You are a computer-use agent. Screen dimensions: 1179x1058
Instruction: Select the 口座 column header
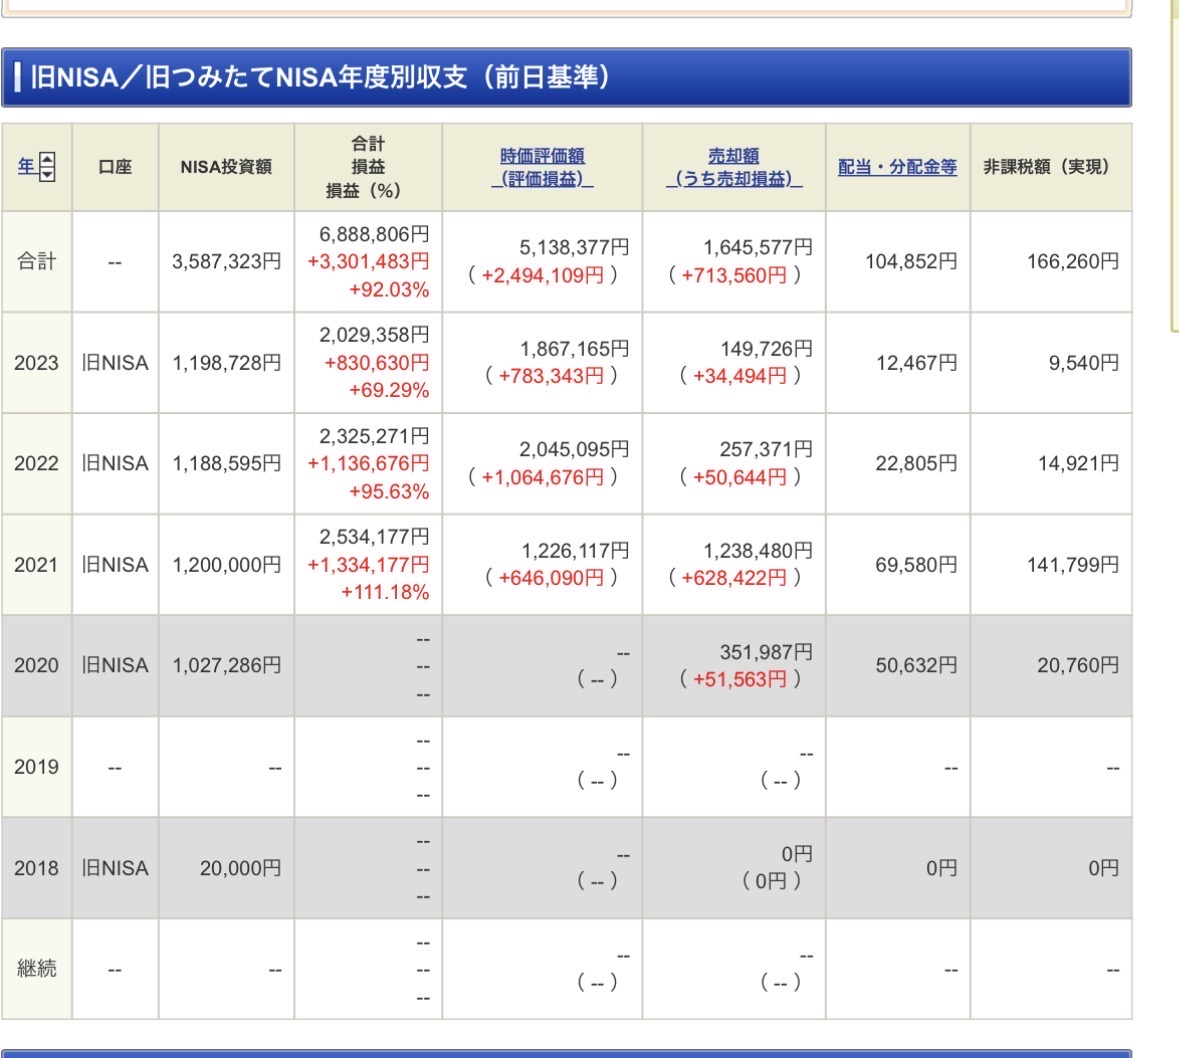click(115, 168)
